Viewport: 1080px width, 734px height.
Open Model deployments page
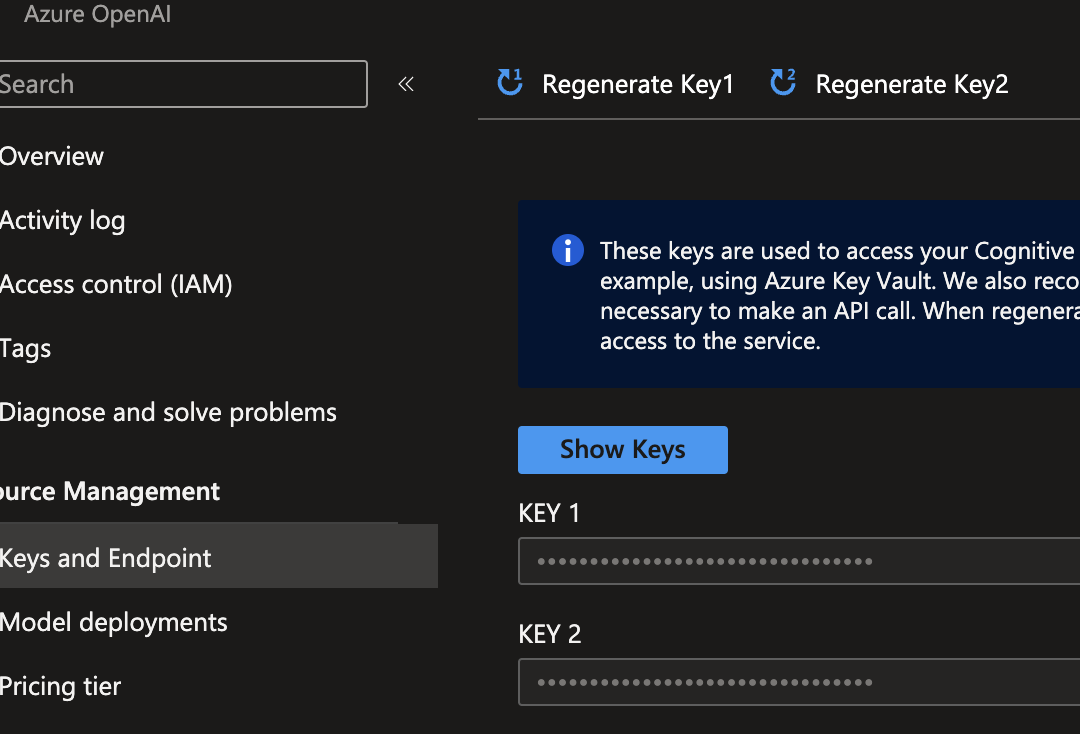click(113, 622)
